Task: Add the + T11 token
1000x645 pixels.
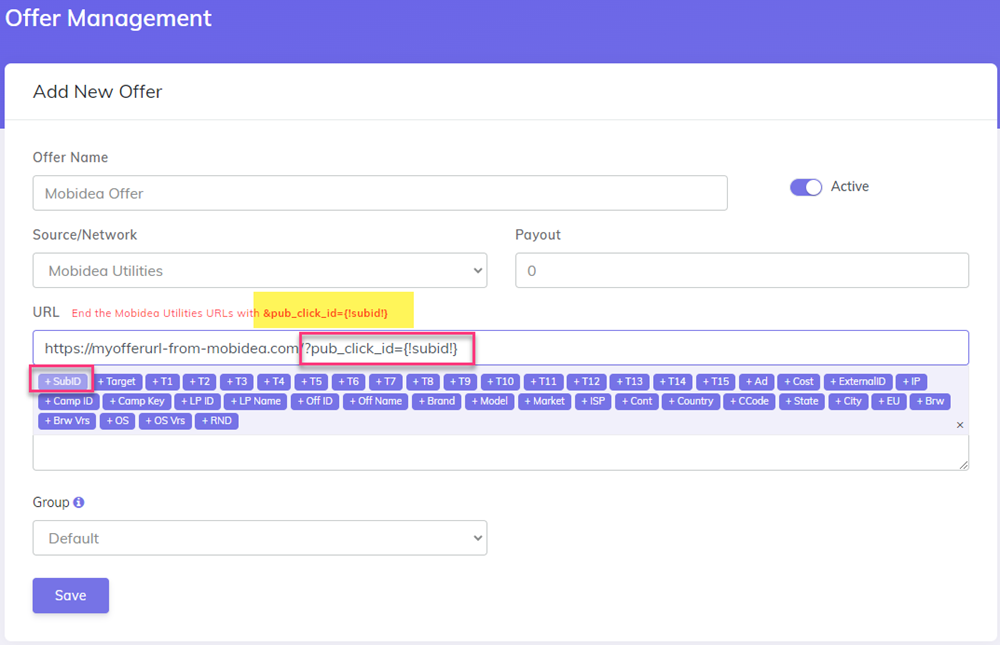Action: tap(543, 382)
